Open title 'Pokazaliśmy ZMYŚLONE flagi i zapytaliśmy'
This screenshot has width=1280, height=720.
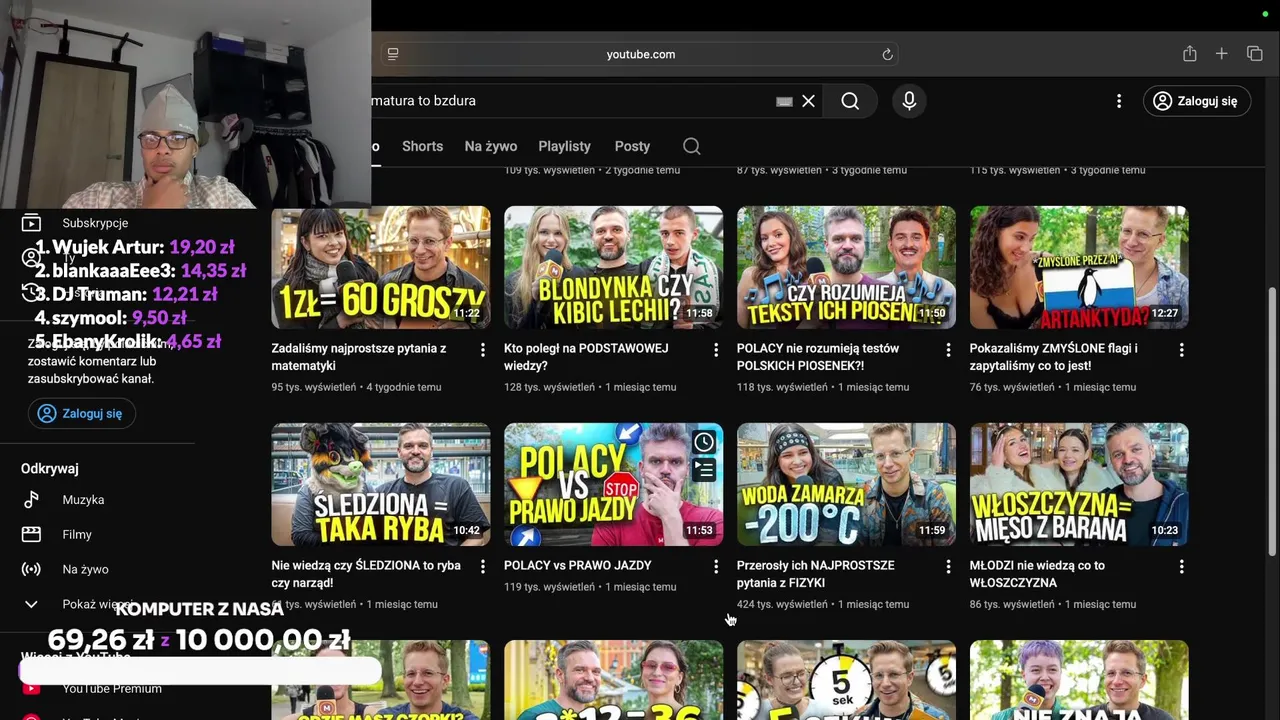click(1053, 357)
